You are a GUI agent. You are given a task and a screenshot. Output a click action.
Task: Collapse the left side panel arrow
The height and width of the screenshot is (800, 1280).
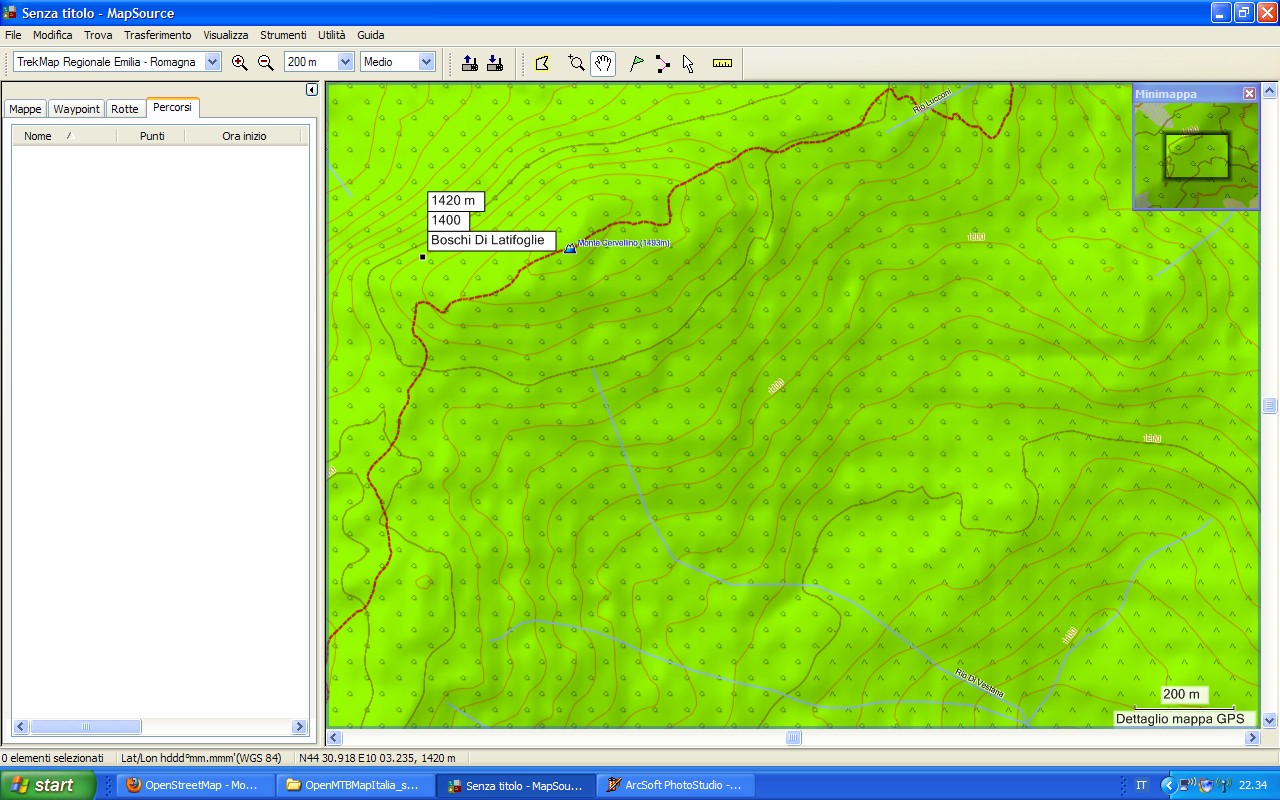click(311, 90)
